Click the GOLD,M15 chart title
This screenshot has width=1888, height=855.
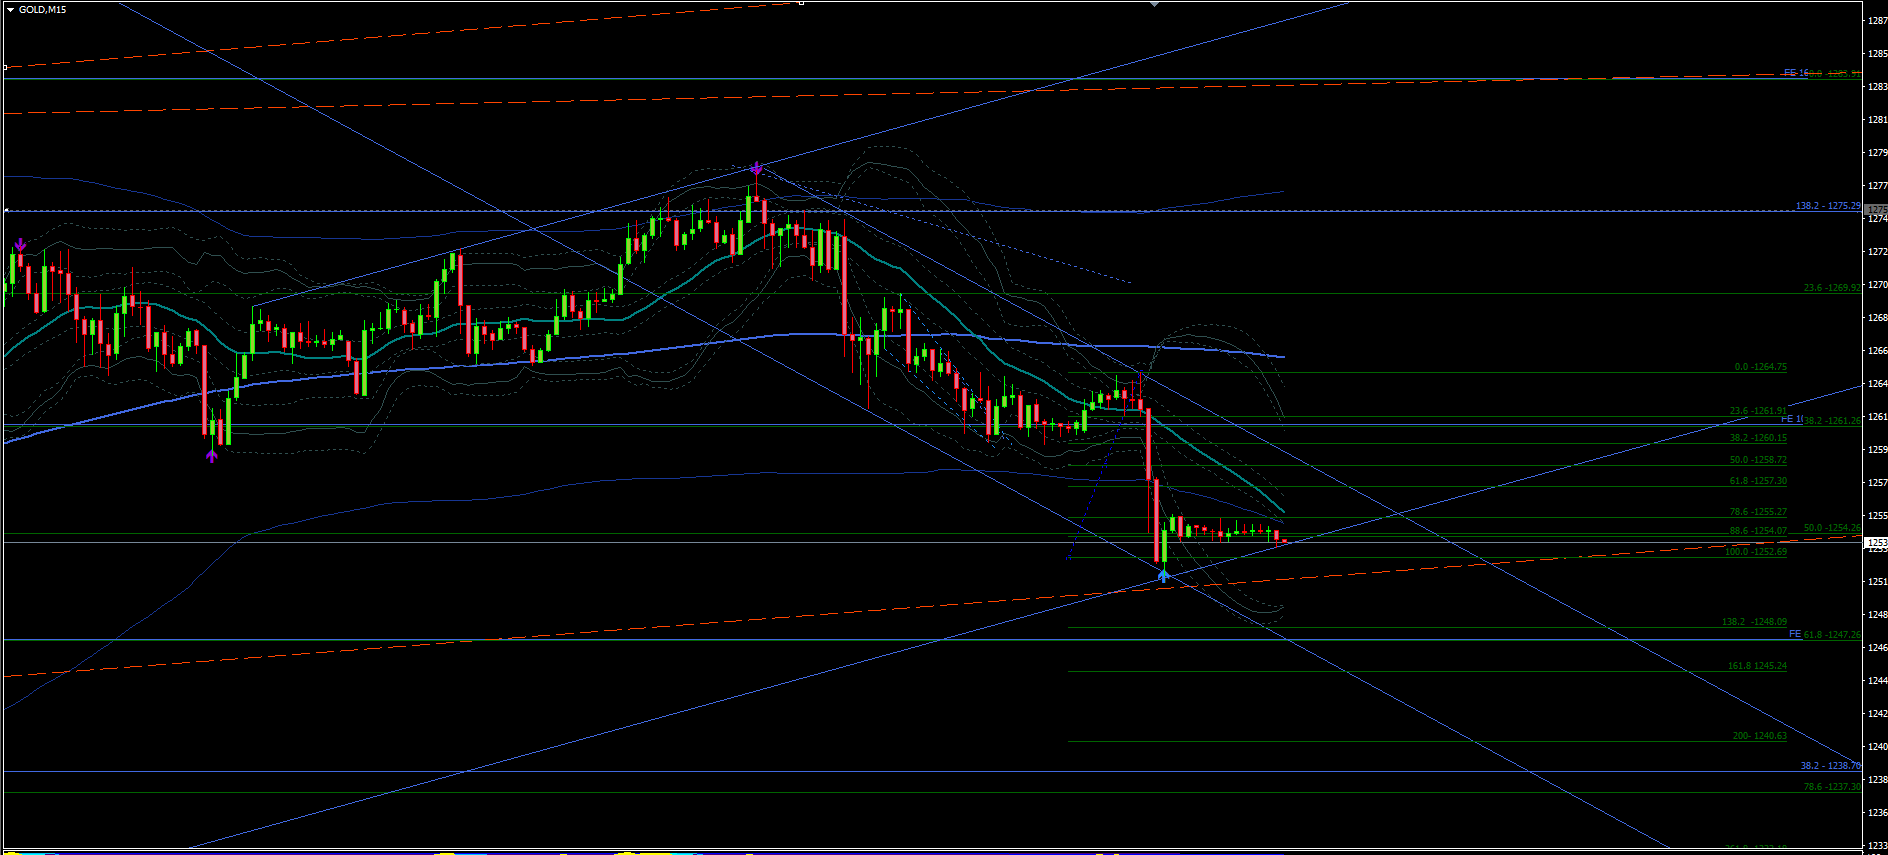coord(43,9)
